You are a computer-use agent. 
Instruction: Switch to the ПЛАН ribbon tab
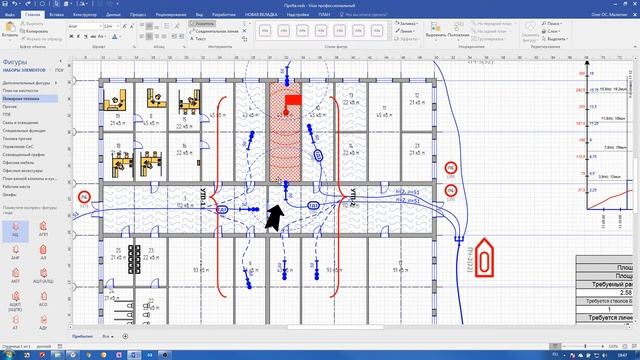tap(324, 14)
